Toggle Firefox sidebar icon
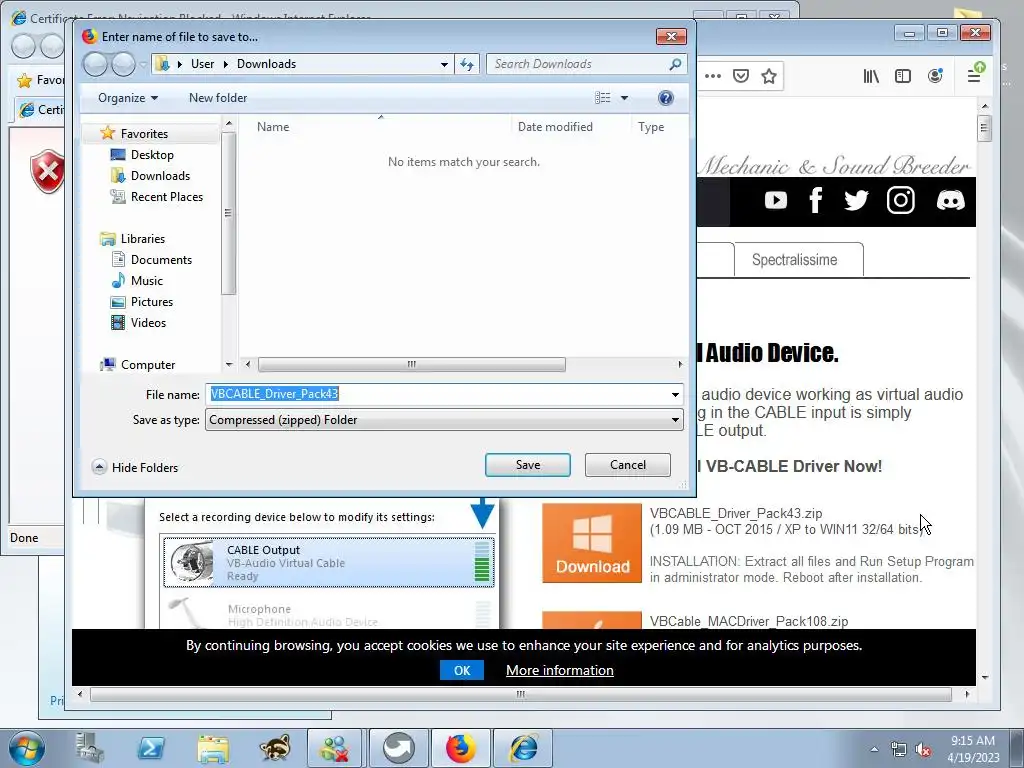The width and height of the screenshot is (1024, 768). (x=903, y=76)
